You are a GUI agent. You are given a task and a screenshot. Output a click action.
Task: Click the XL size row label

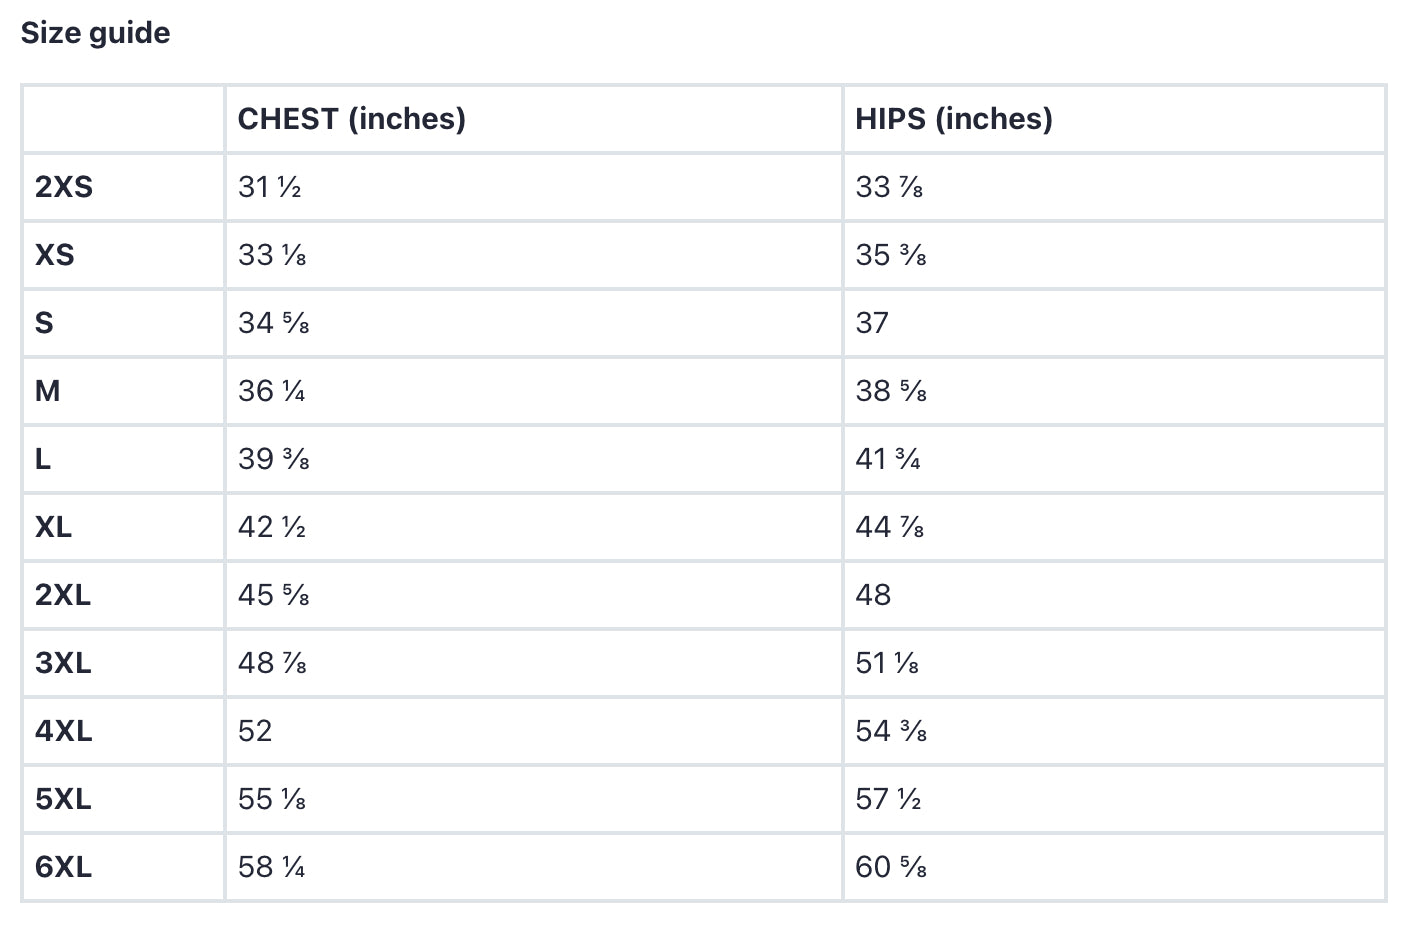(54, 527)
